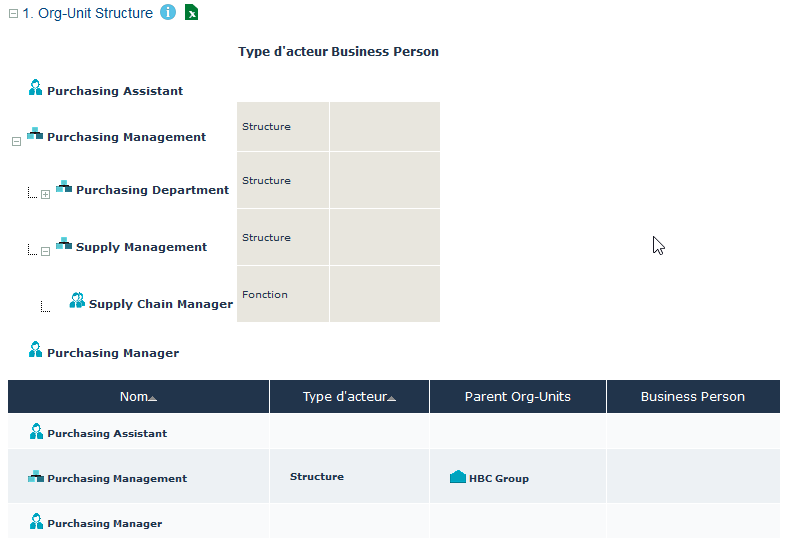Click the HBC Group building icon
The height and width of the screenshot is (539, 790).
point(458,478)
